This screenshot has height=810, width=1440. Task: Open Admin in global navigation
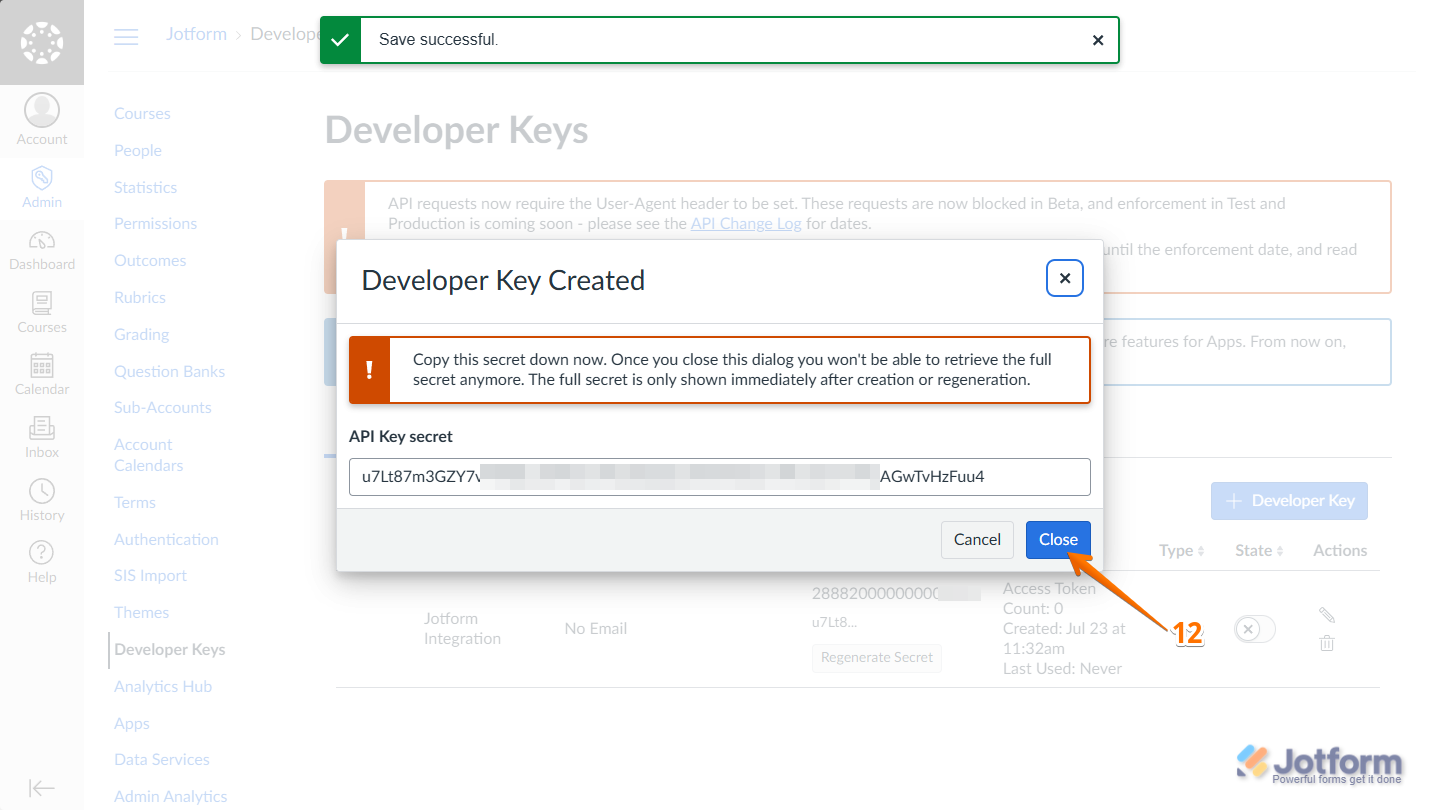42,188
